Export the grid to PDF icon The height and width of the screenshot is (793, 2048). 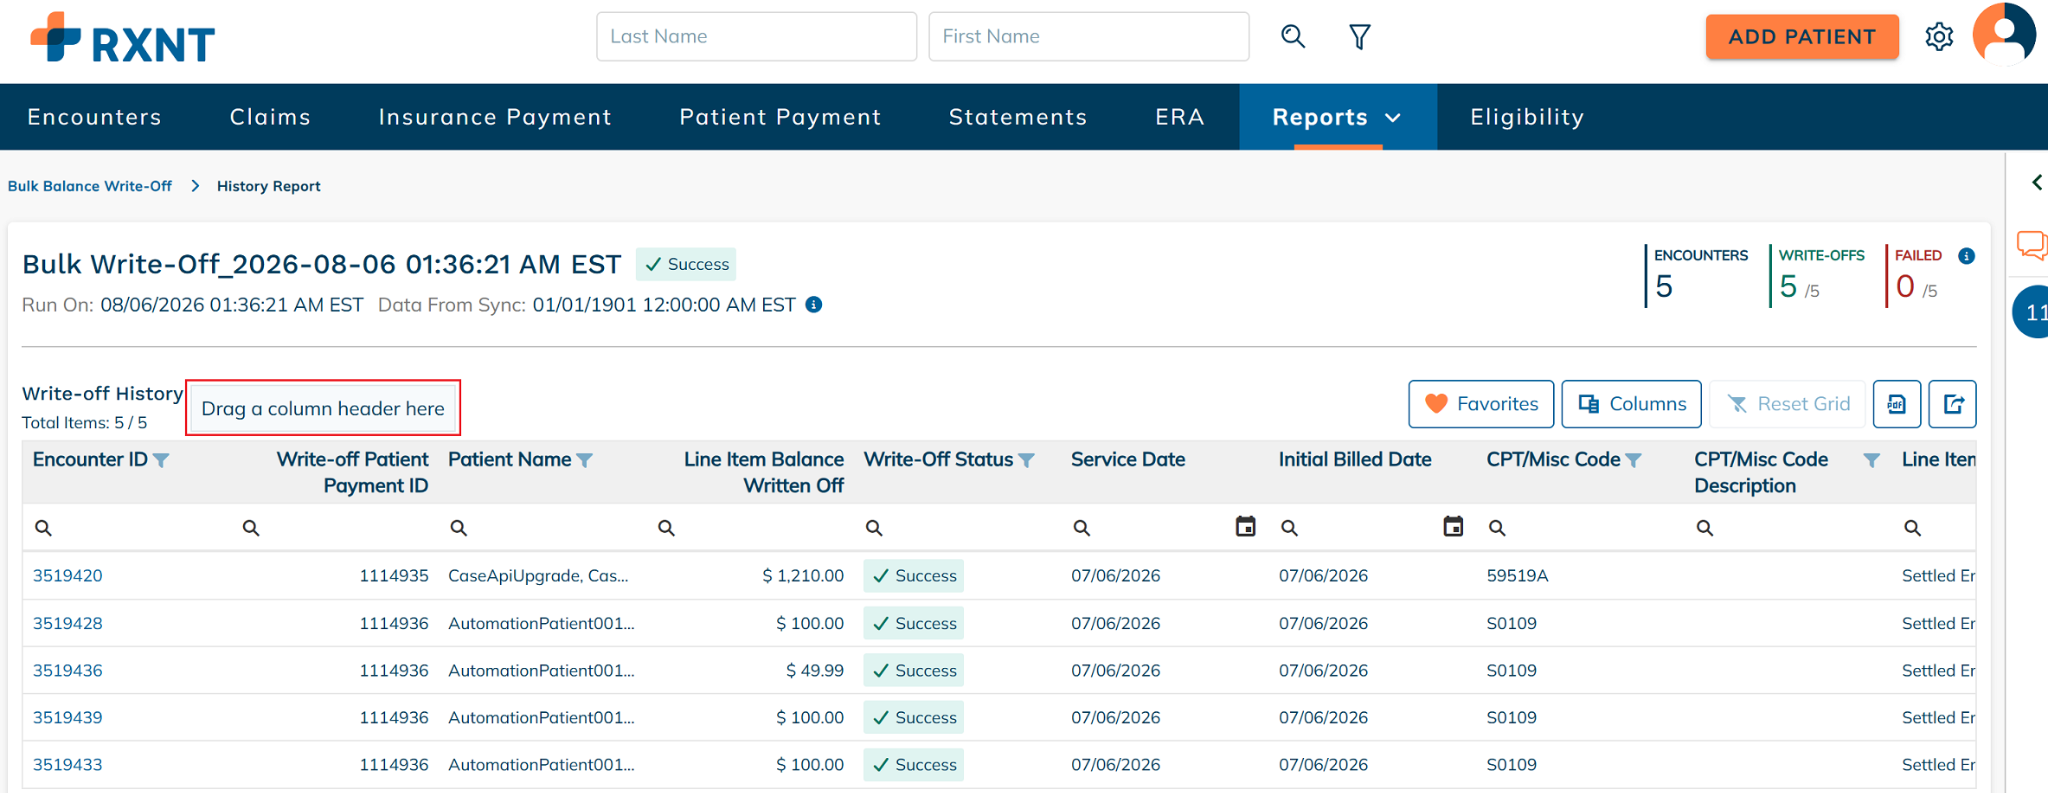pyautogui.click(x=1896, y=404)
